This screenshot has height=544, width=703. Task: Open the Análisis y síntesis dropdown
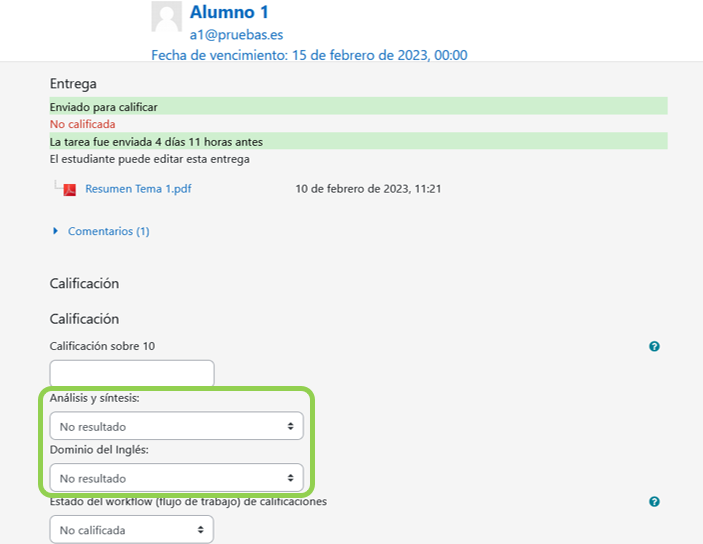pyautogui.click(x=177, y=426)
